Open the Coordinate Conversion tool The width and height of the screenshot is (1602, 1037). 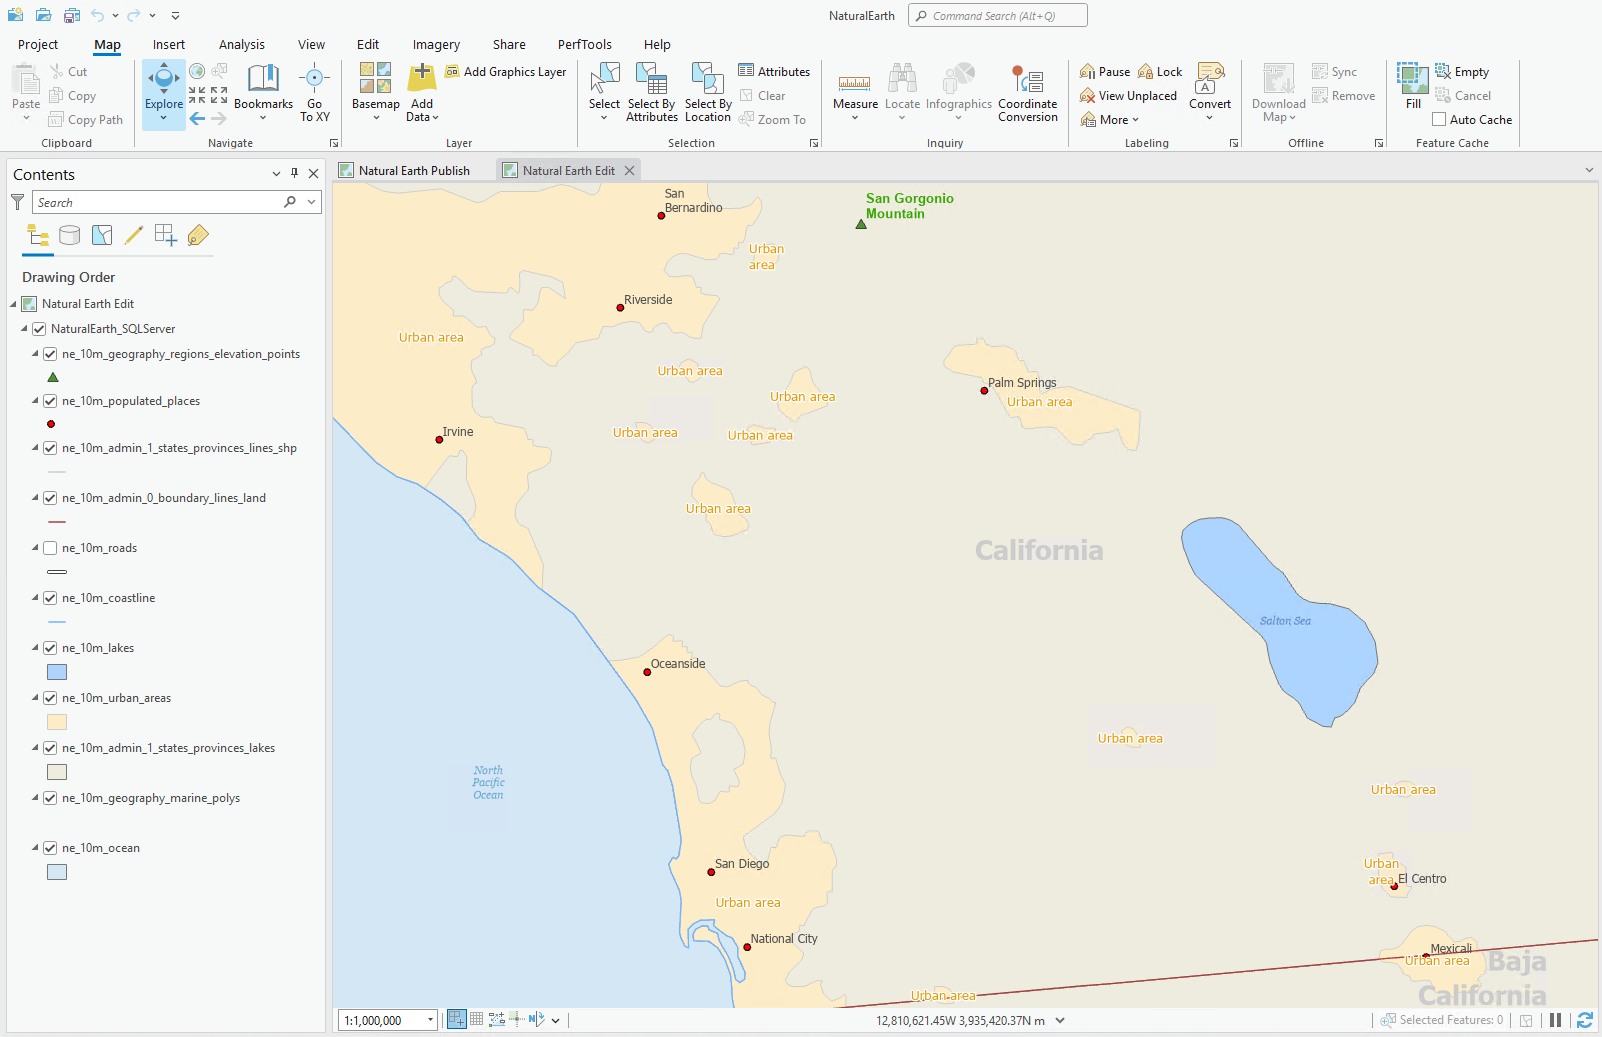(x=1028, y=91)
